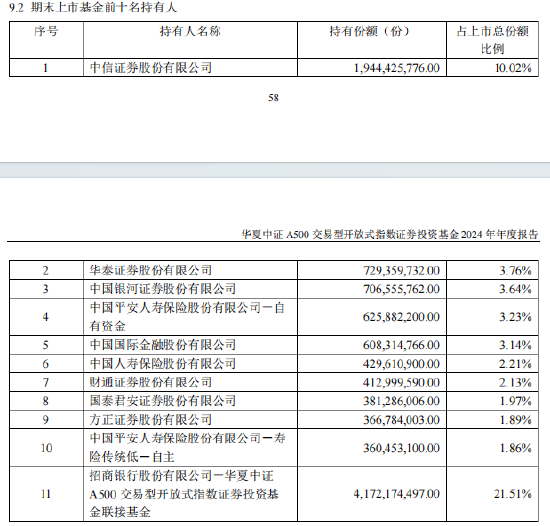
Task: Select holder name 财通证券股份有限公司
Action: (151, 382)
